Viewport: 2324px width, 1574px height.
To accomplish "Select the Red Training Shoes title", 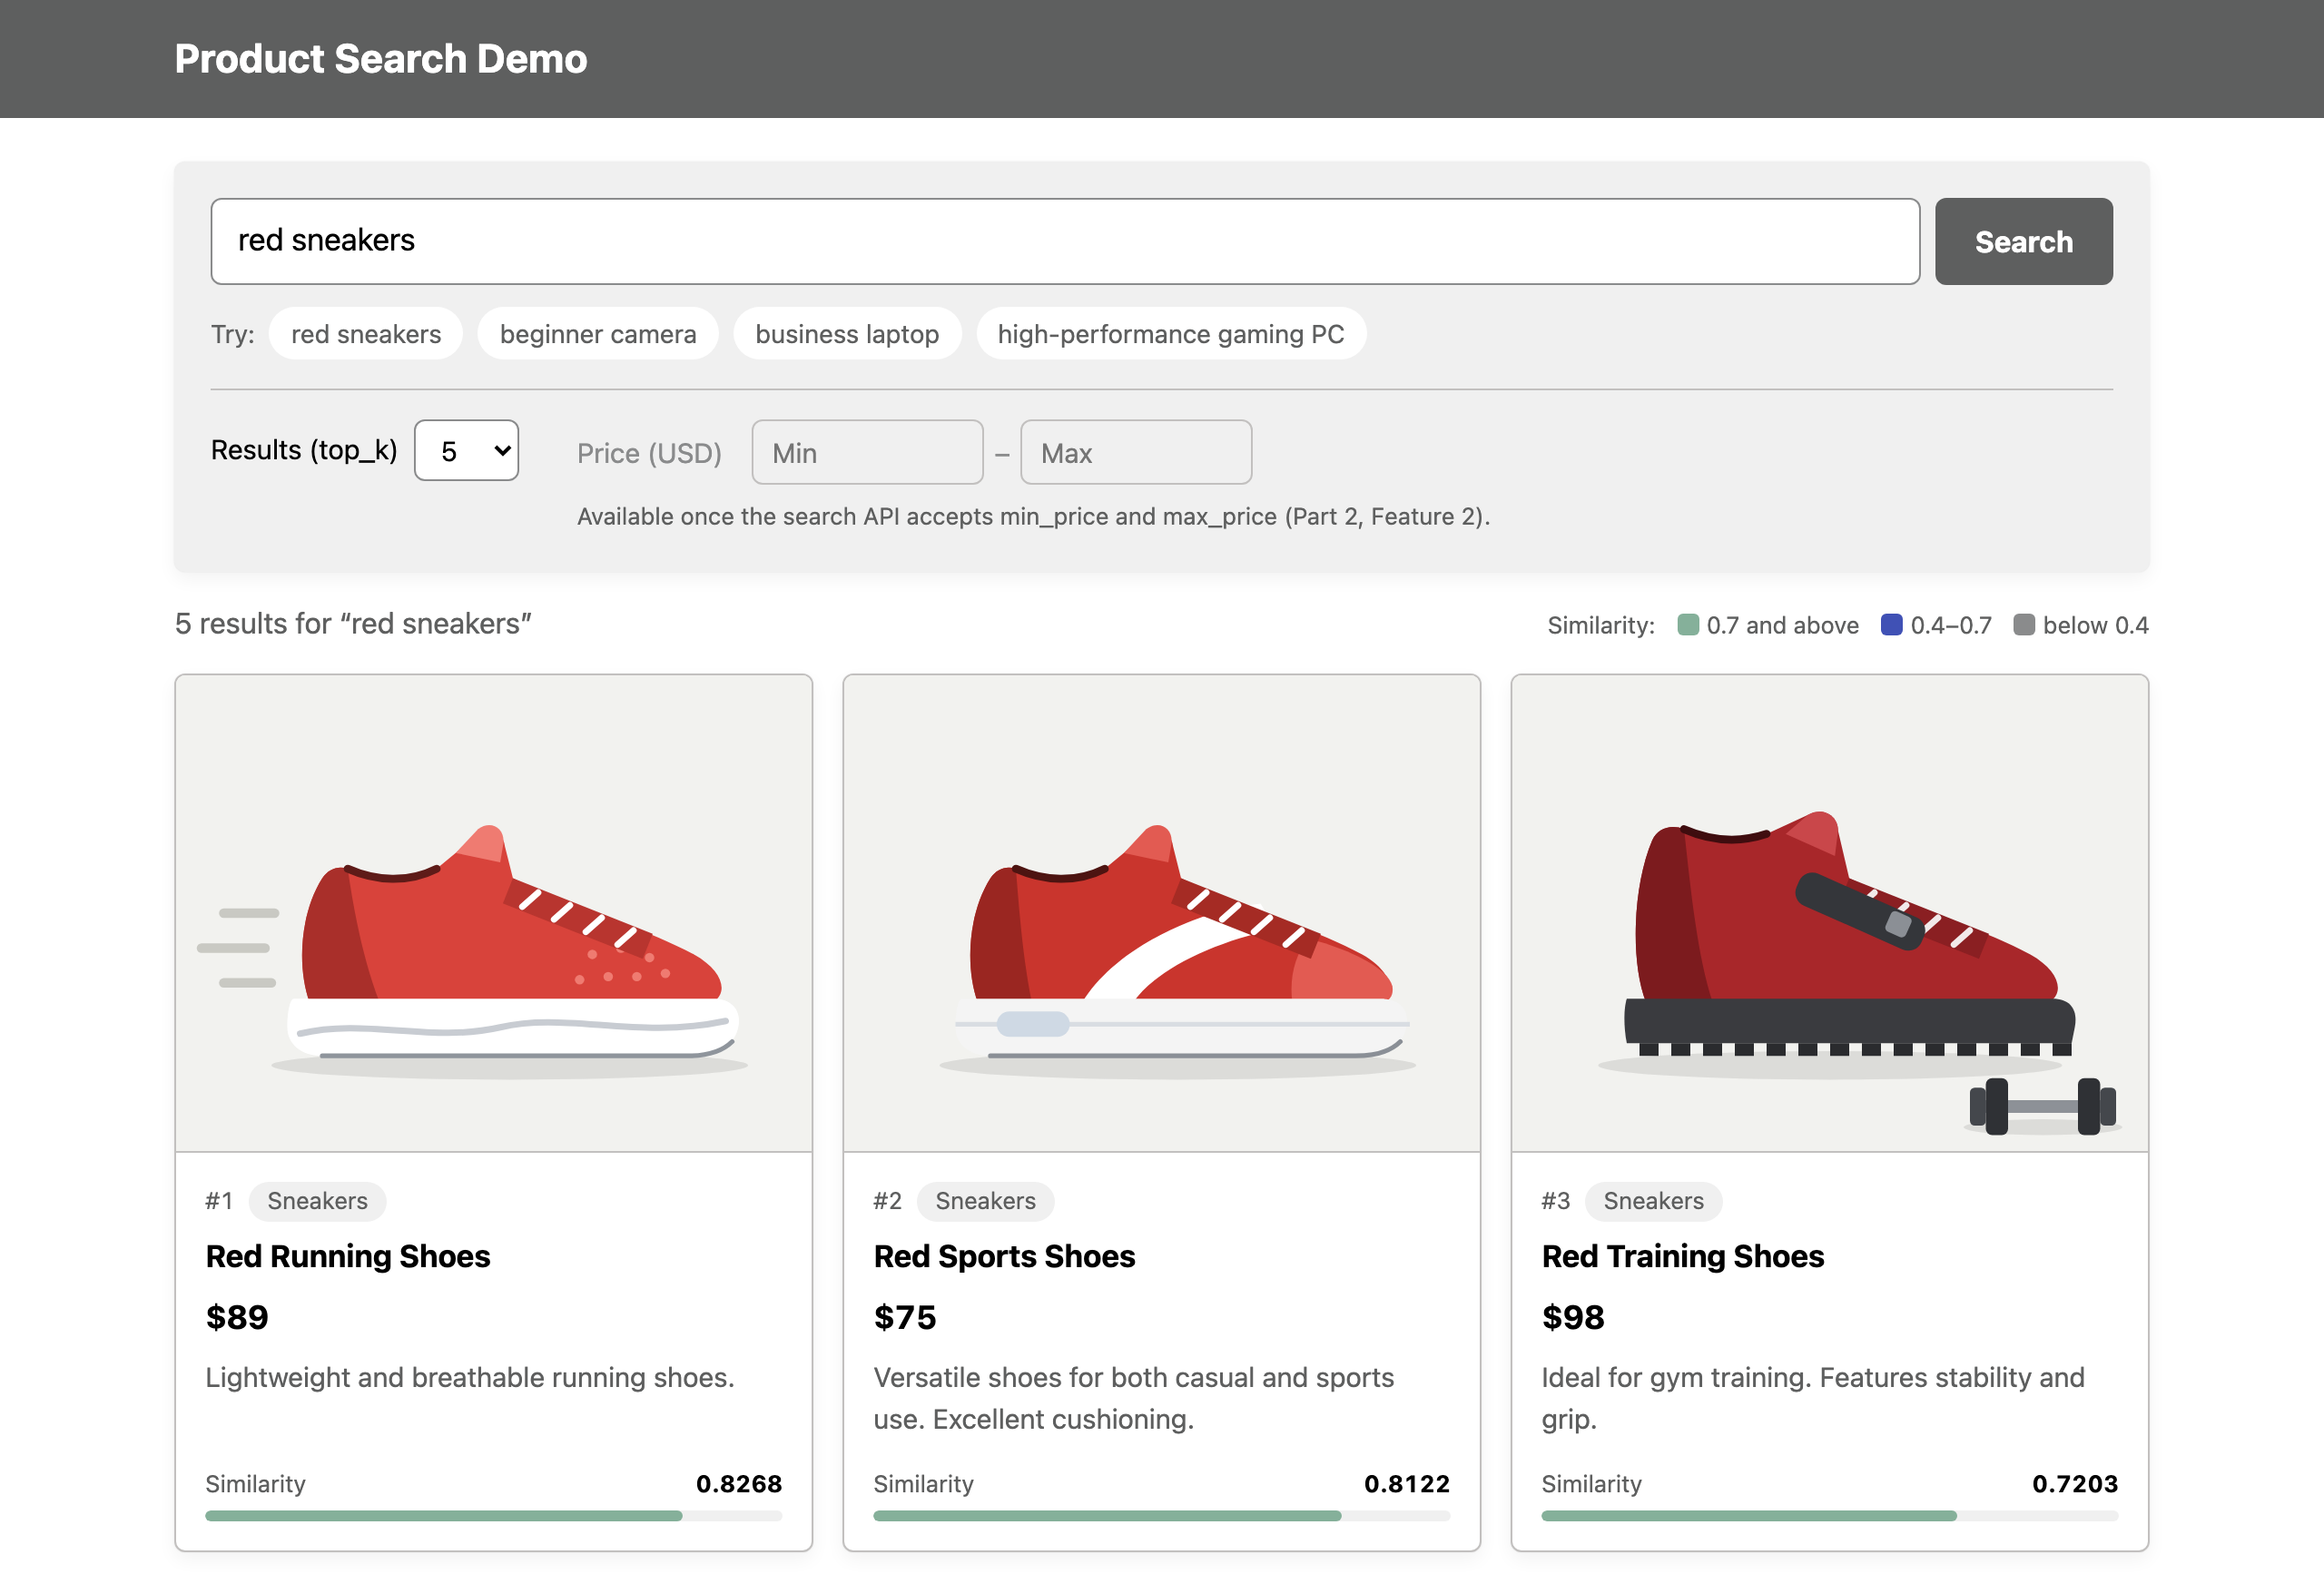I will coord(1683,1256).
